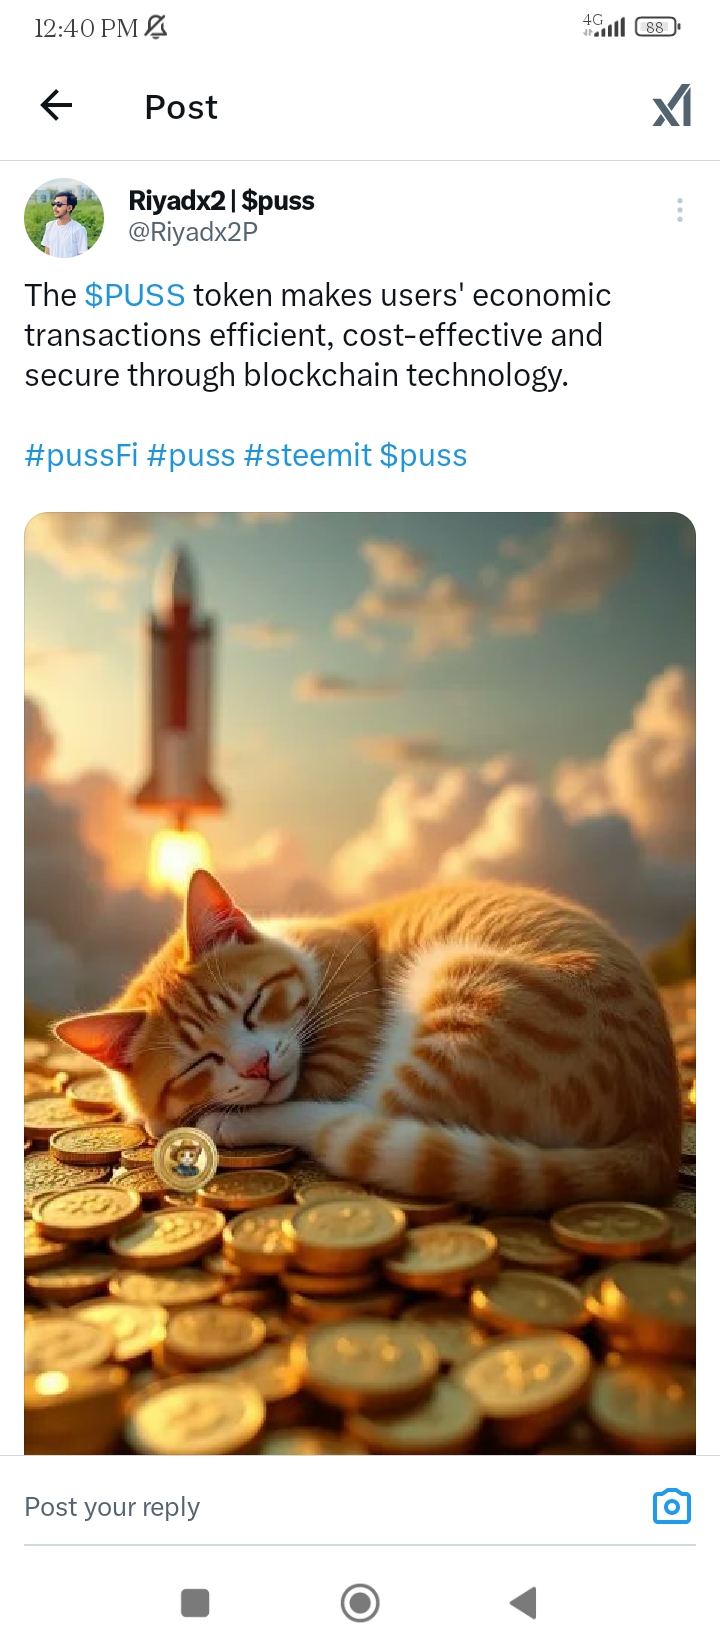Image resolution: width=720 pixels, height=1650 pixels.
Task: Tap the @Riyadx2P handle
Action: click(193, 232)
